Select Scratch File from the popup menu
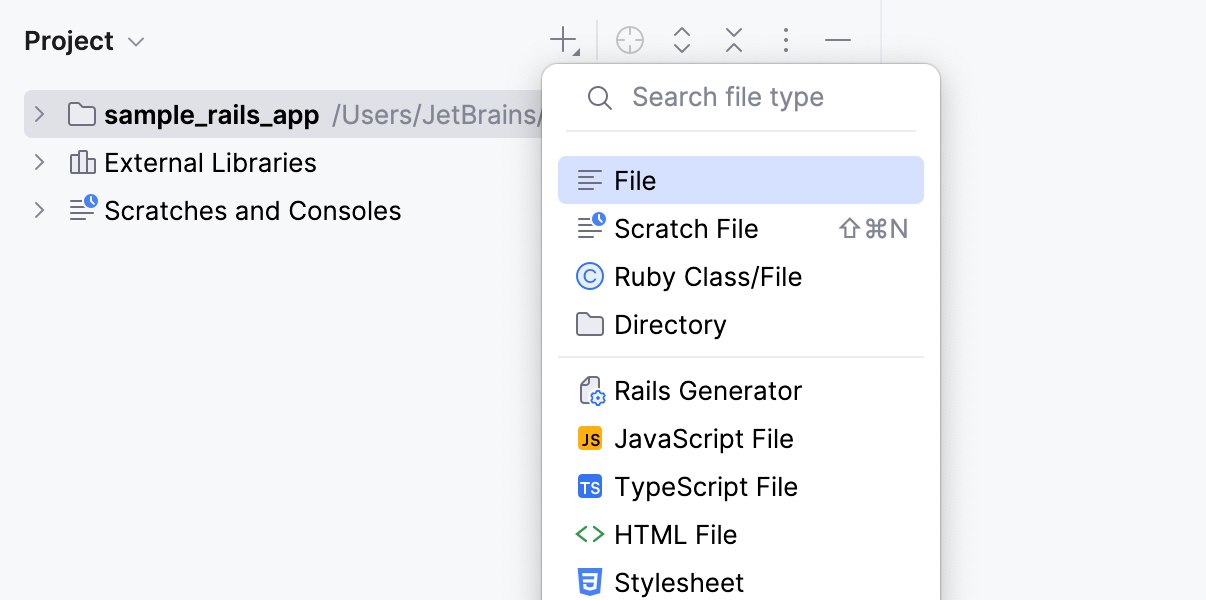 [686, 228]
